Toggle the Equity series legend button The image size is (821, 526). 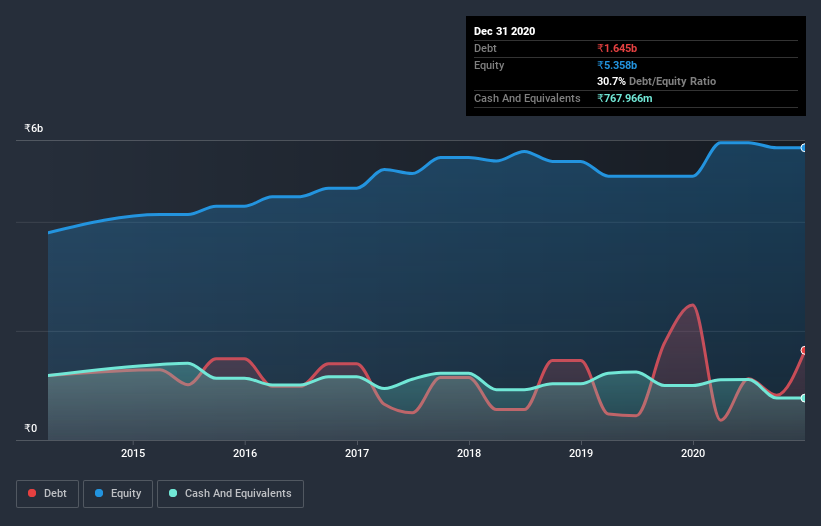(118, 494)
